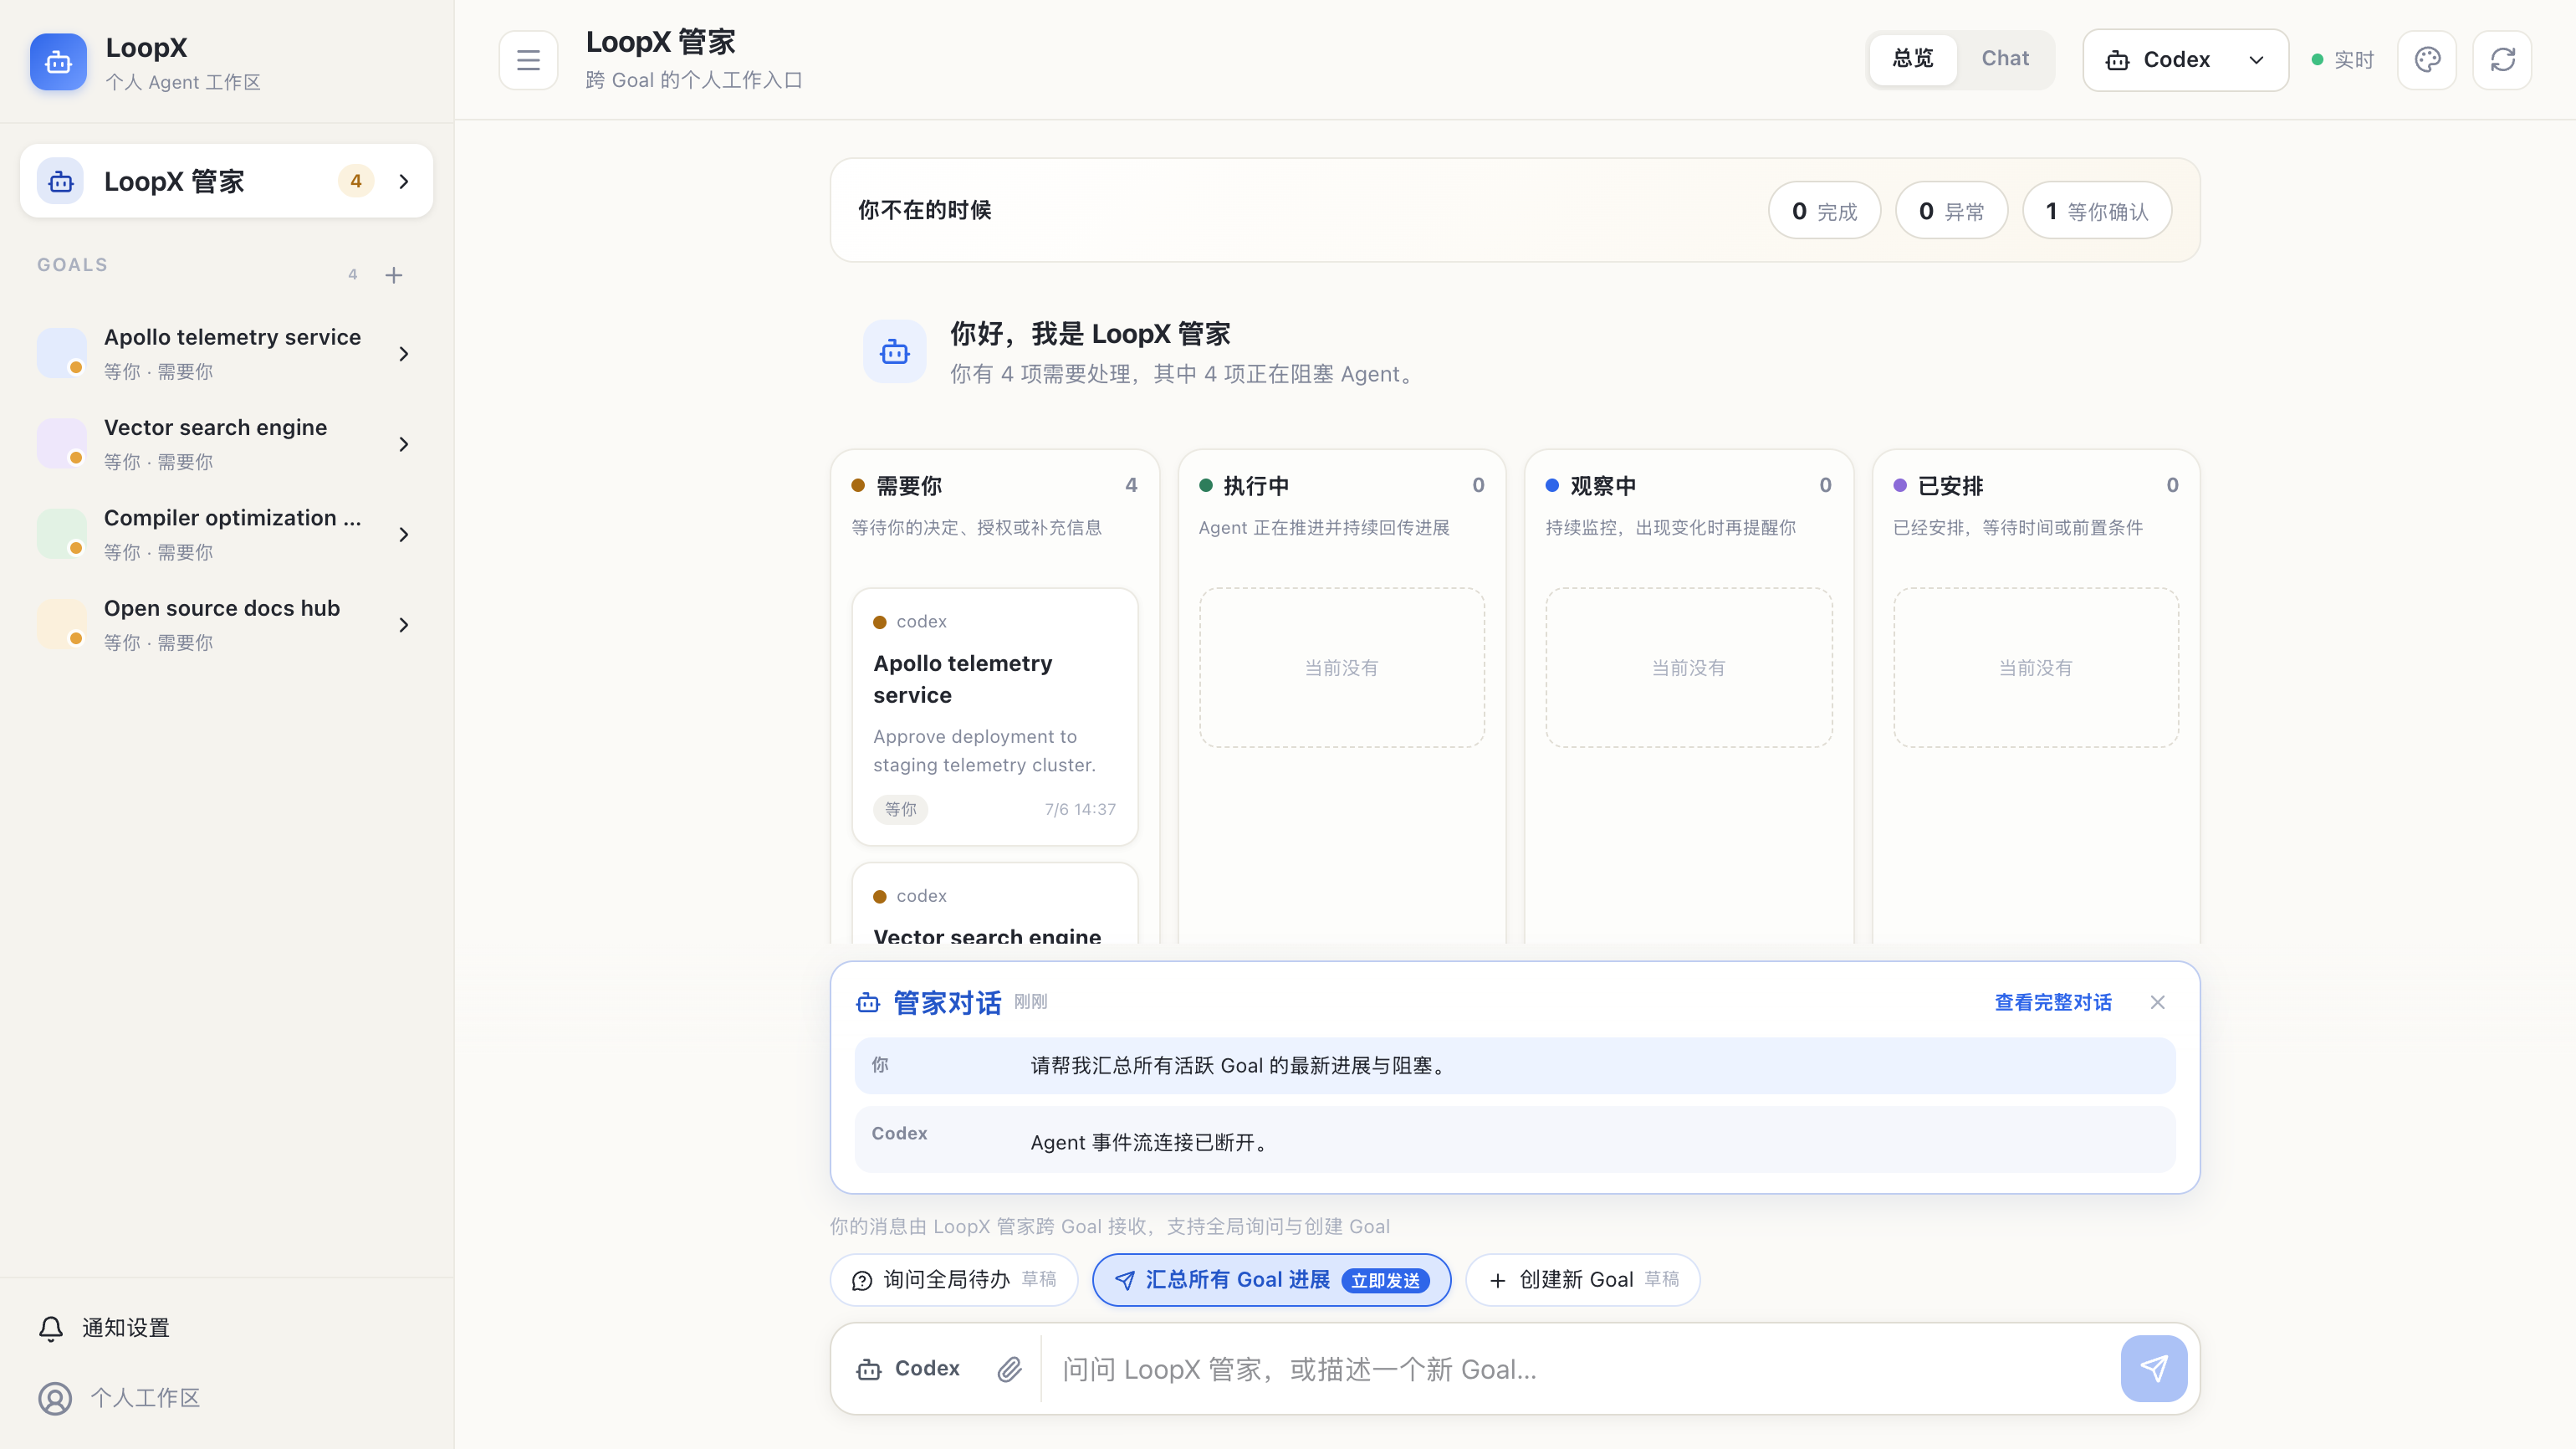The height and width of the screenshot is (1449, 2576).
Task: Click the 4 badge on LoopX 管家
Action: [x=356, y=181]
